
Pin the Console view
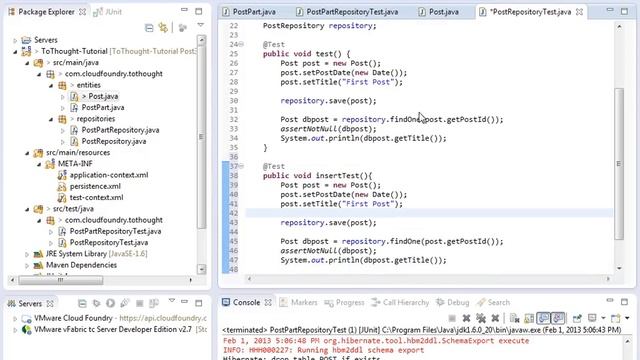pyautogui.click(x=577, y=318)
